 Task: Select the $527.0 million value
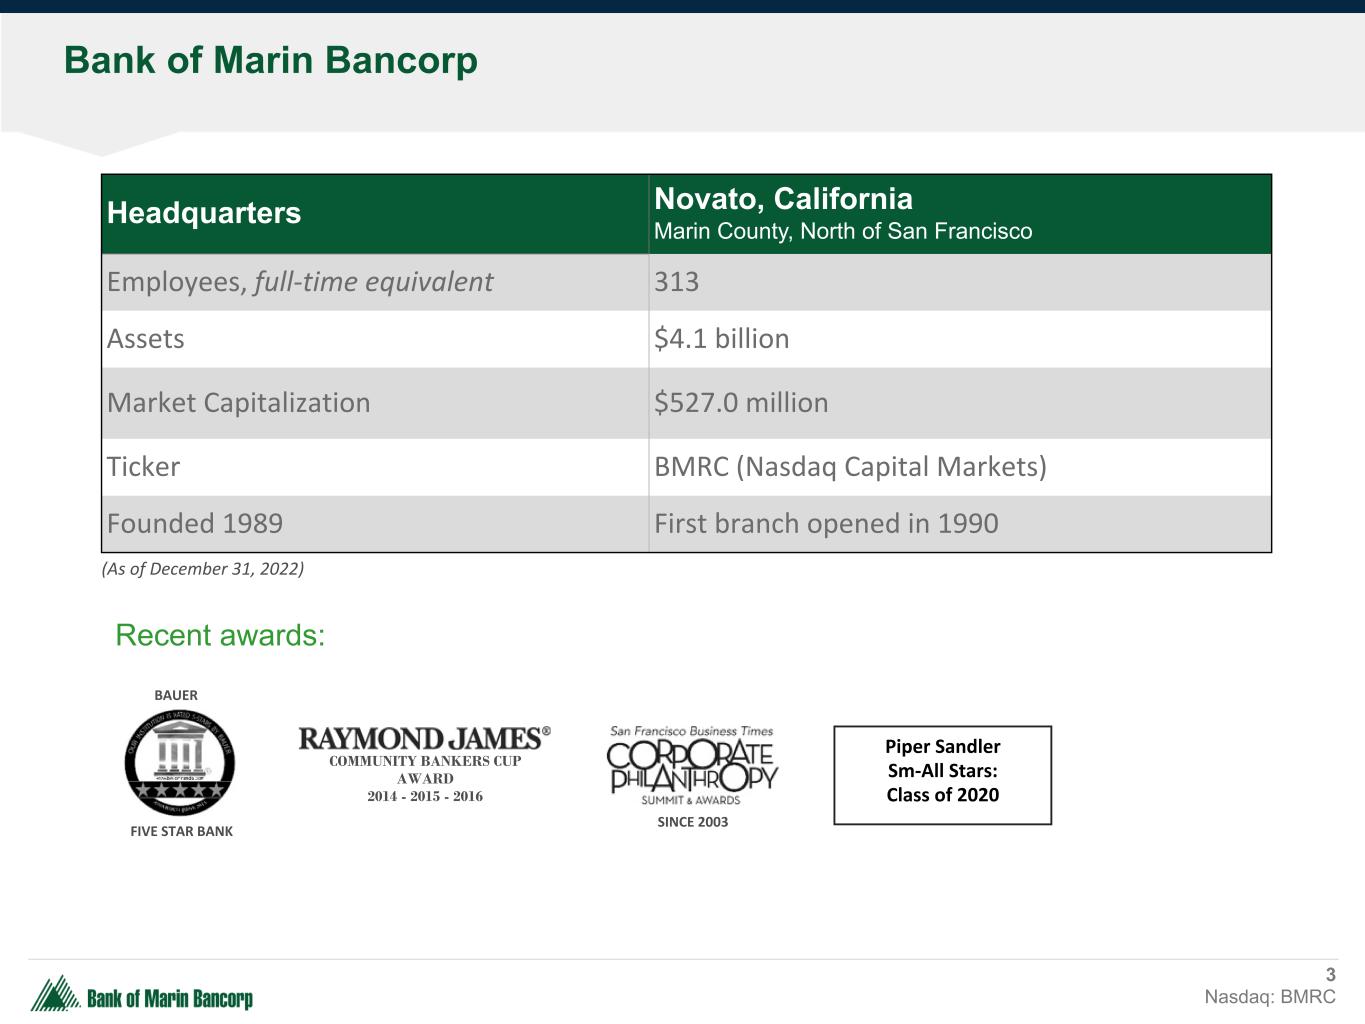tap(741, 403)
